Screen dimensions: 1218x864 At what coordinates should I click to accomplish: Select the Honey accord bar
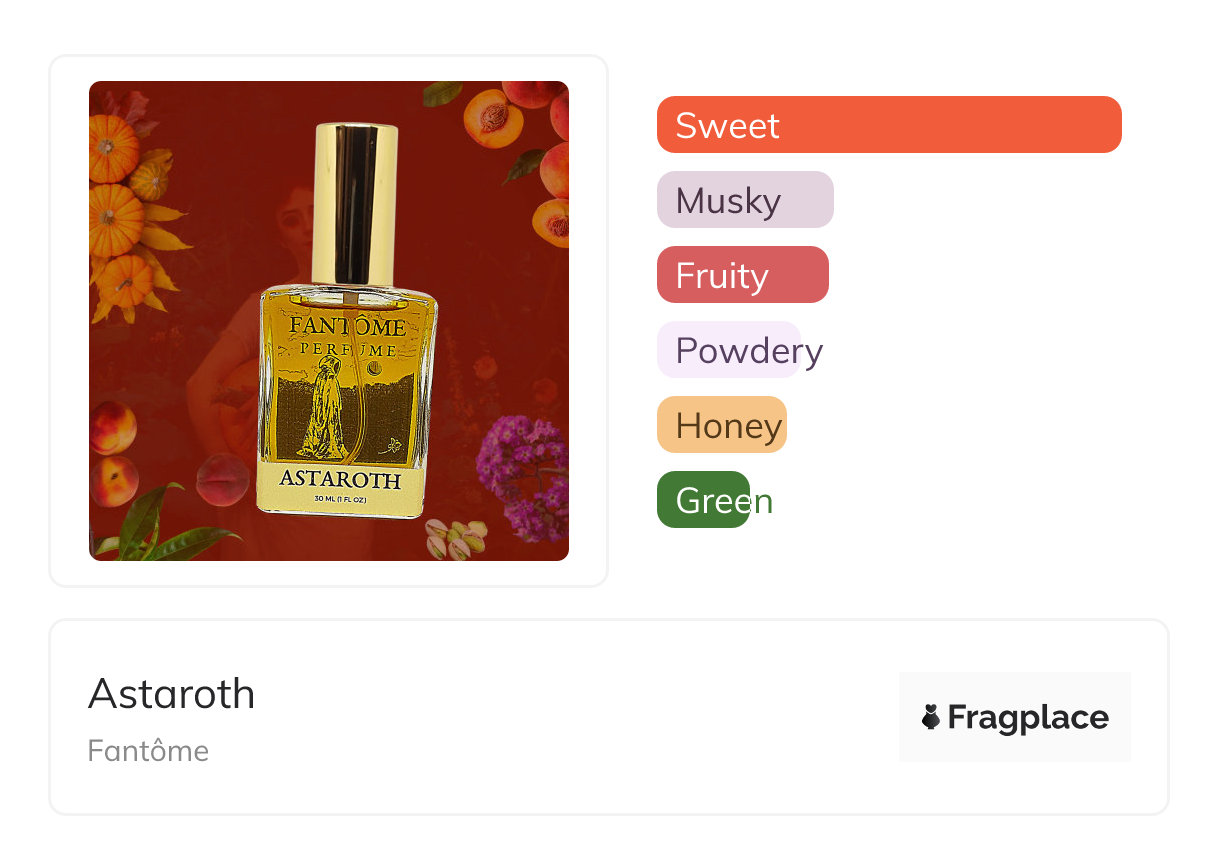(722, 425)
